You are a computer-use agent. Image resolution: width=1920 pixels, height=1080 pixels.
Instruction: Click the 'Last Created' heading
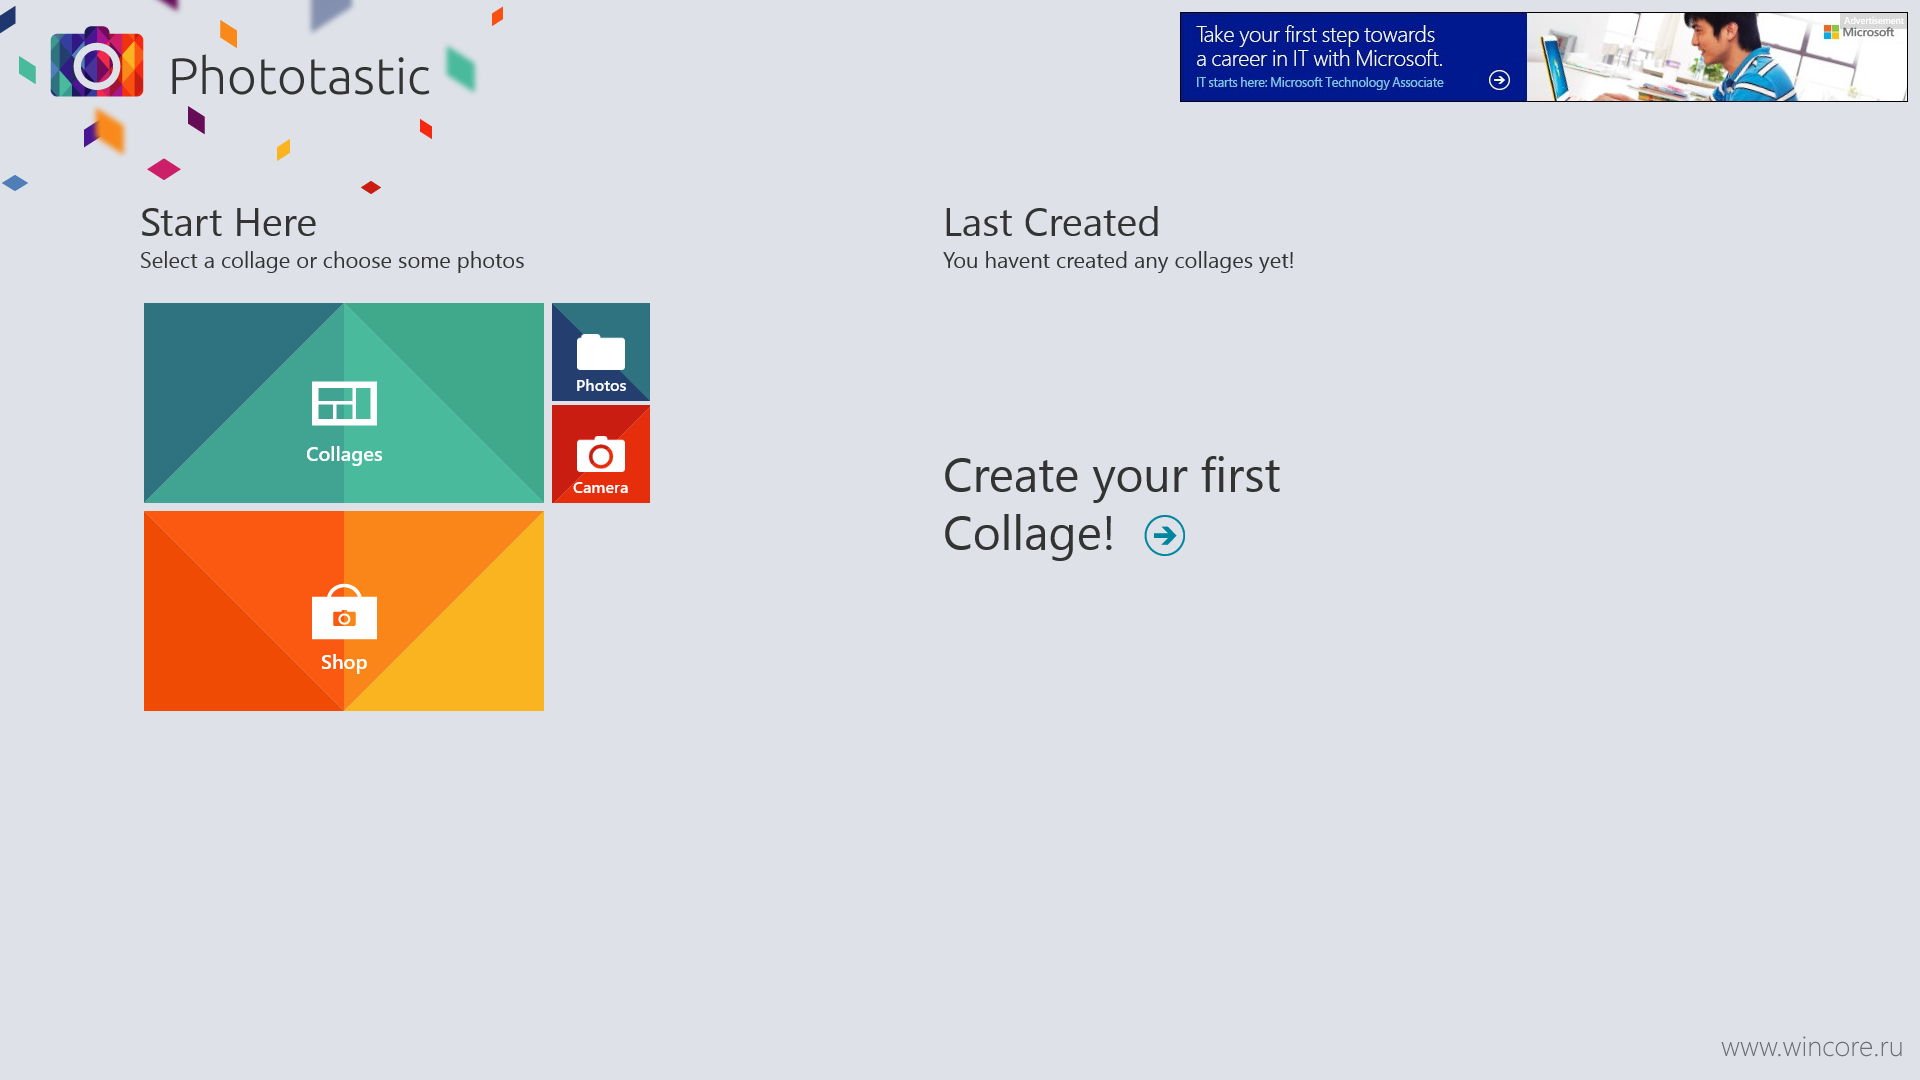pos(1051,222)
